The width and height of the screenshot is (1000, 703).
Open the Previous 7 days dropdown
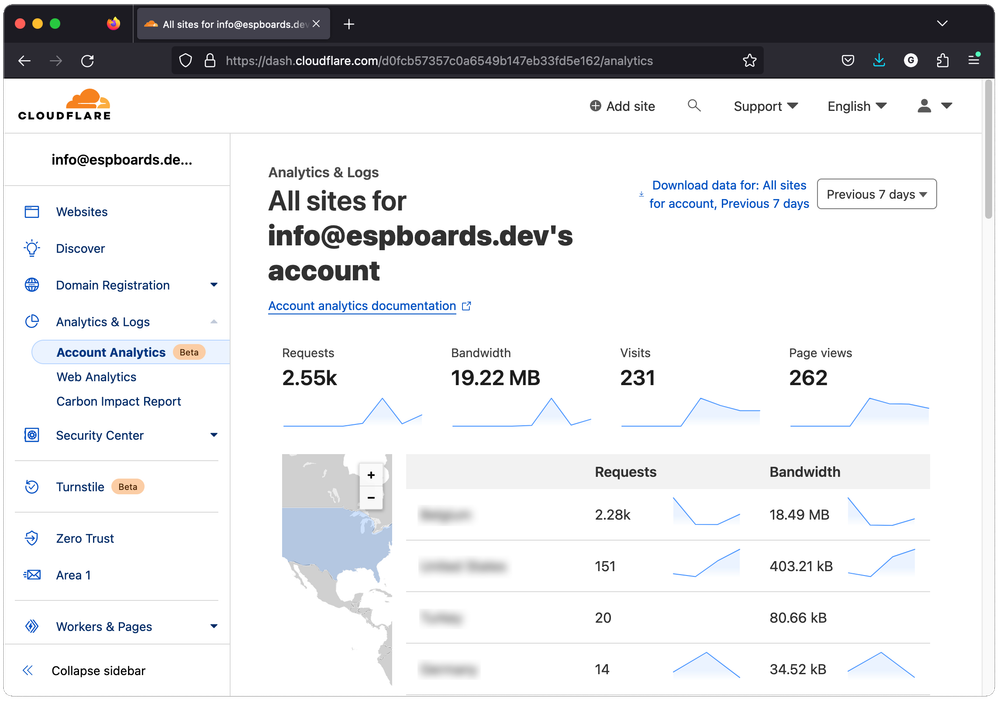(x=876, y=194)
